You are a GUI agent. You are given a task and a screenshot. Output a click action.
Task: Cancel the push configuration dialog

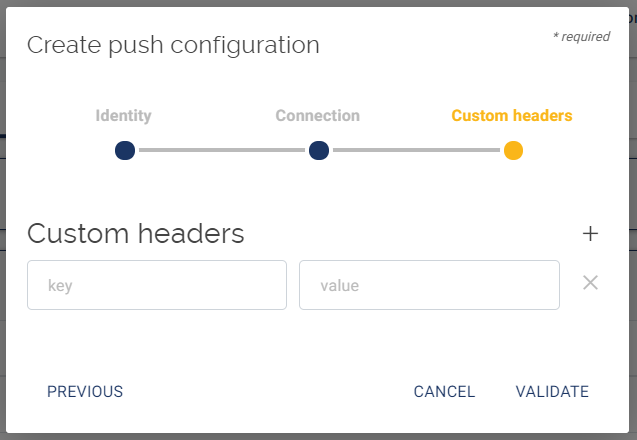point(444,392)
